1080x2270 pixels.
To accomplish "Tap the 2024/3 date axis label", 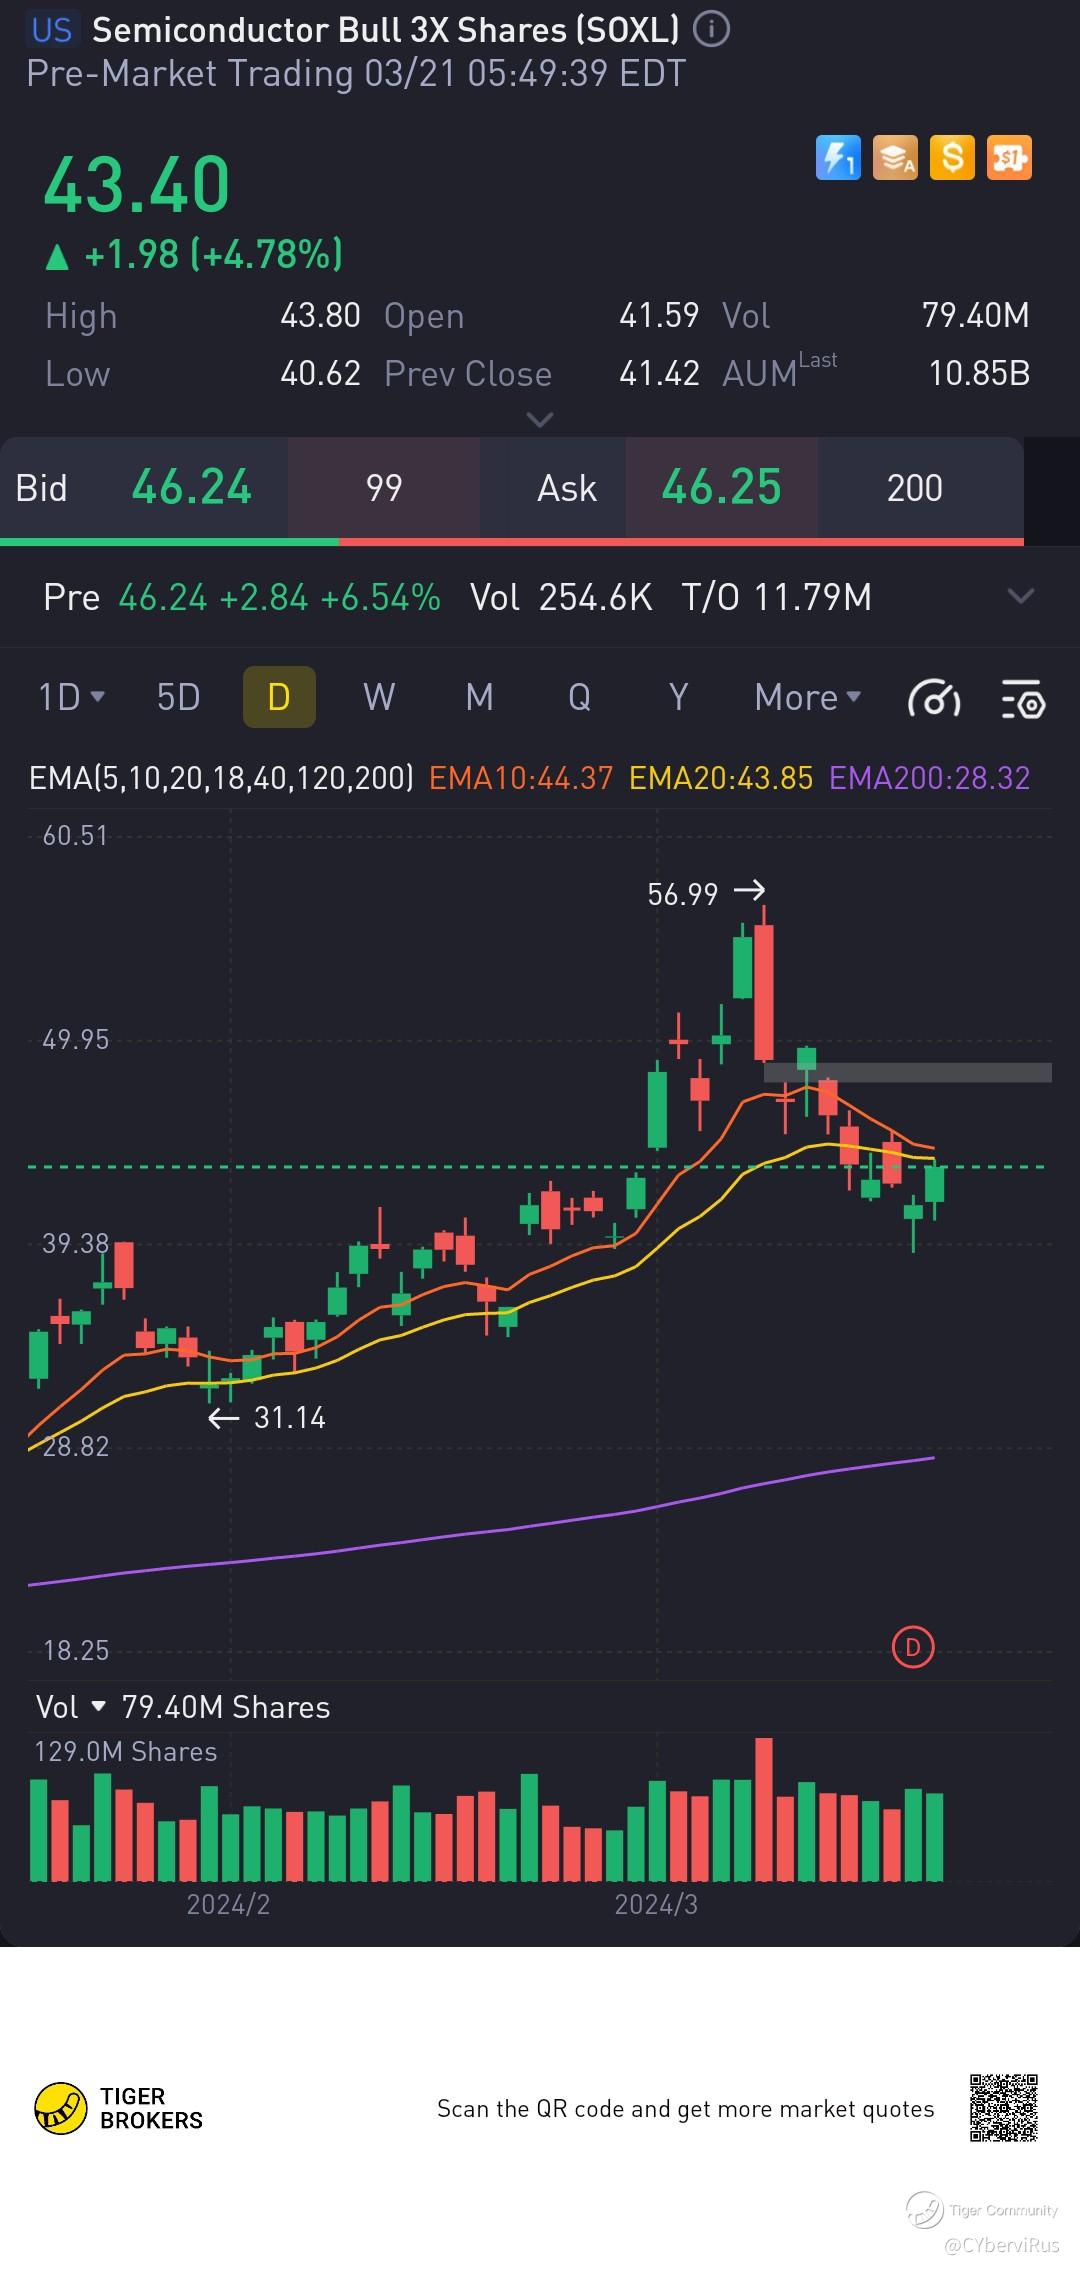I will point(656,1904).
